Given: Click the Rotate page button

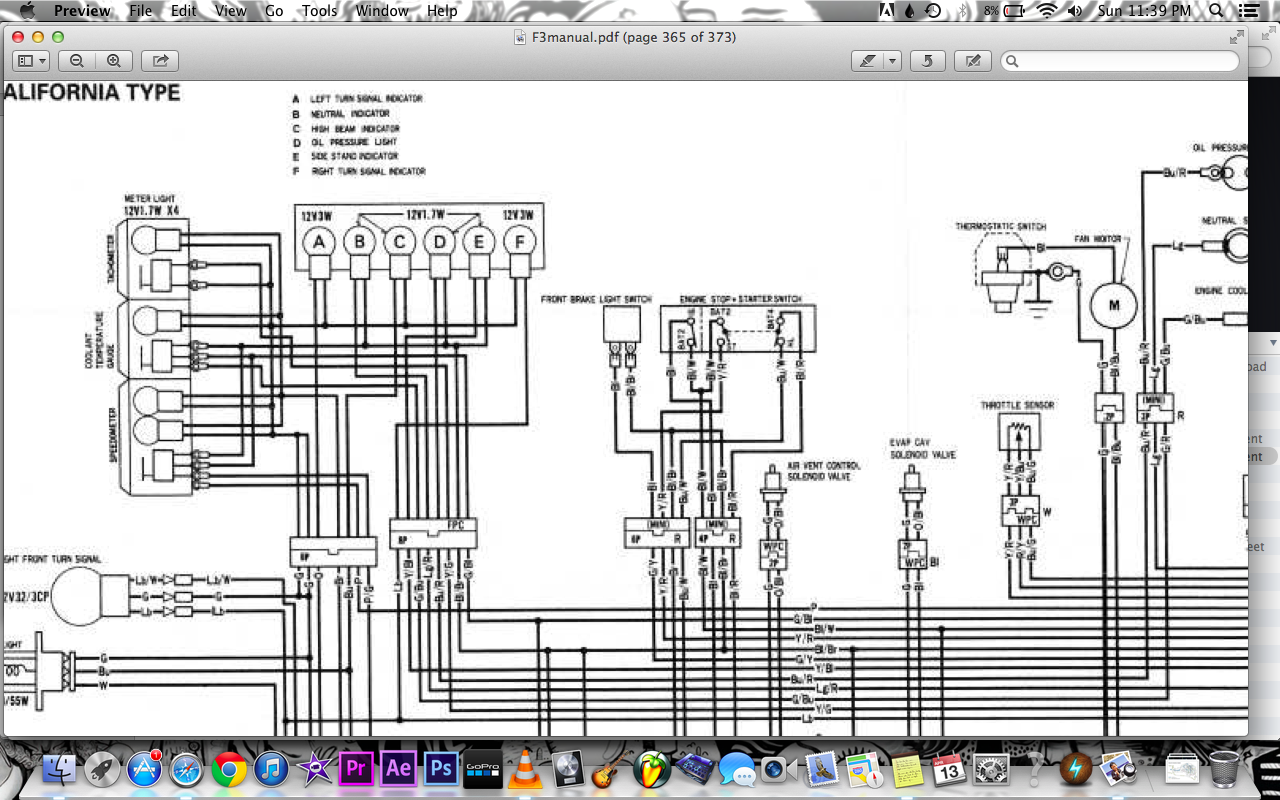Looking at the screenshot, I should 928,61.
